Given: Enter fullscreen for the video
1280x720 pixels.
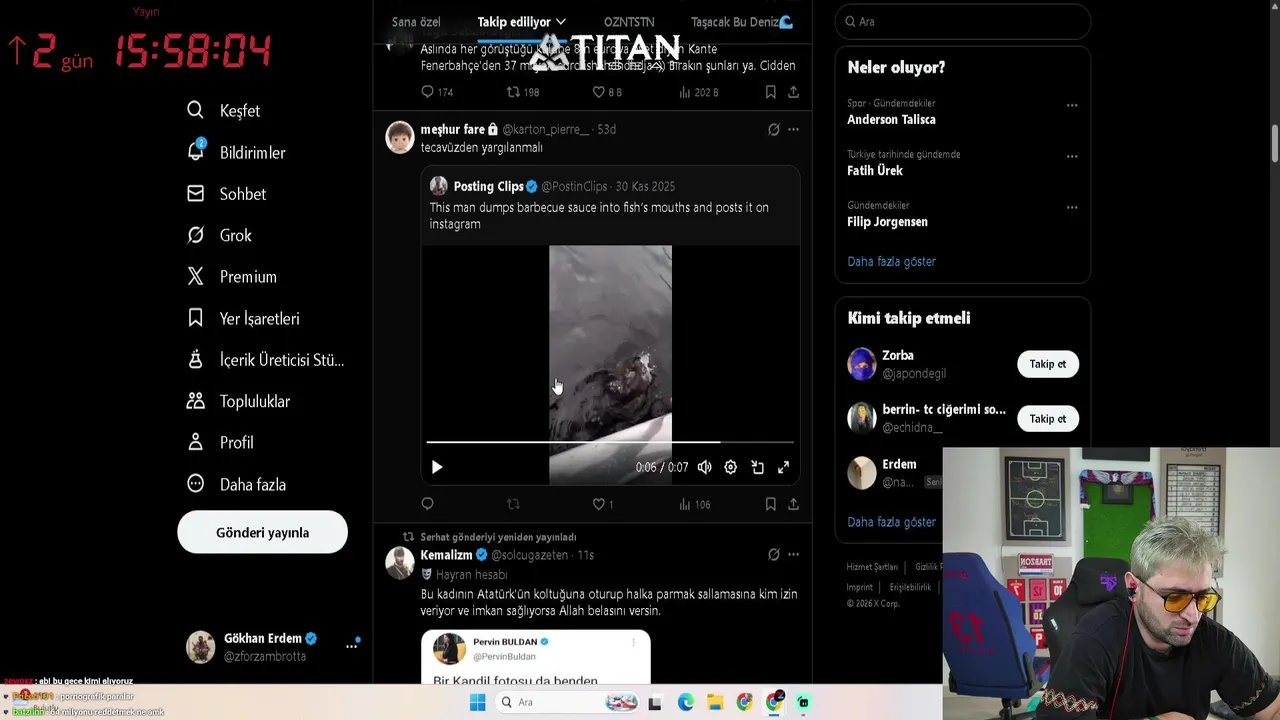Looking at the screenshot, I should (x=783, y=467).
